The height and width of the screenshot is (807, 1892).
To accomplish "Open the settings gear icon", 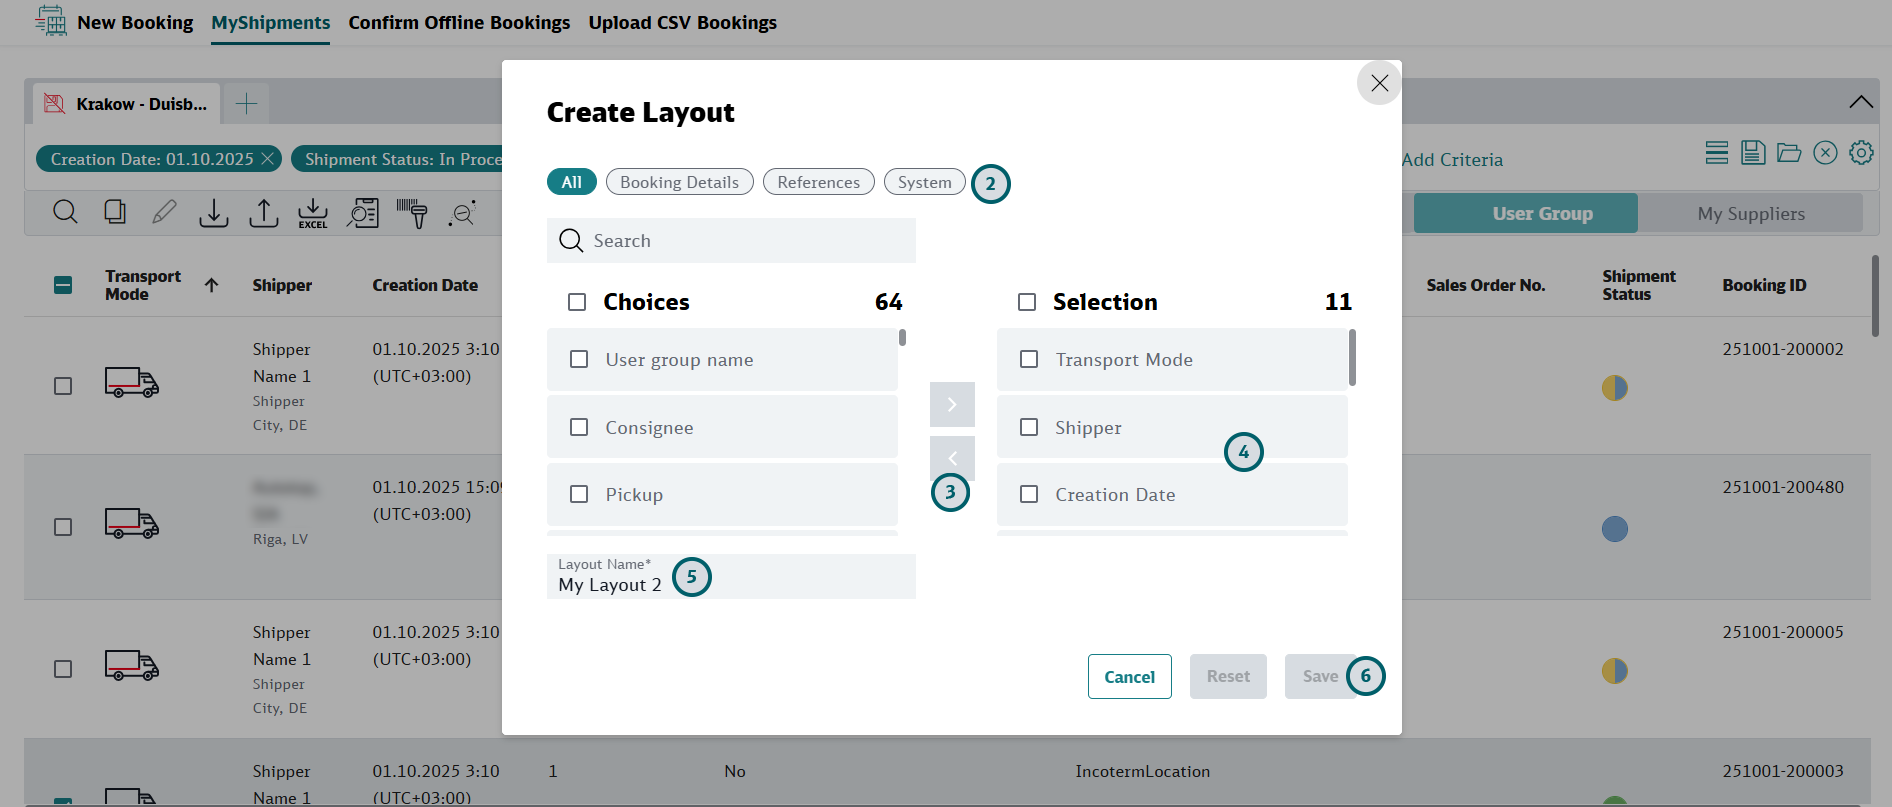I will point(1860,153).
